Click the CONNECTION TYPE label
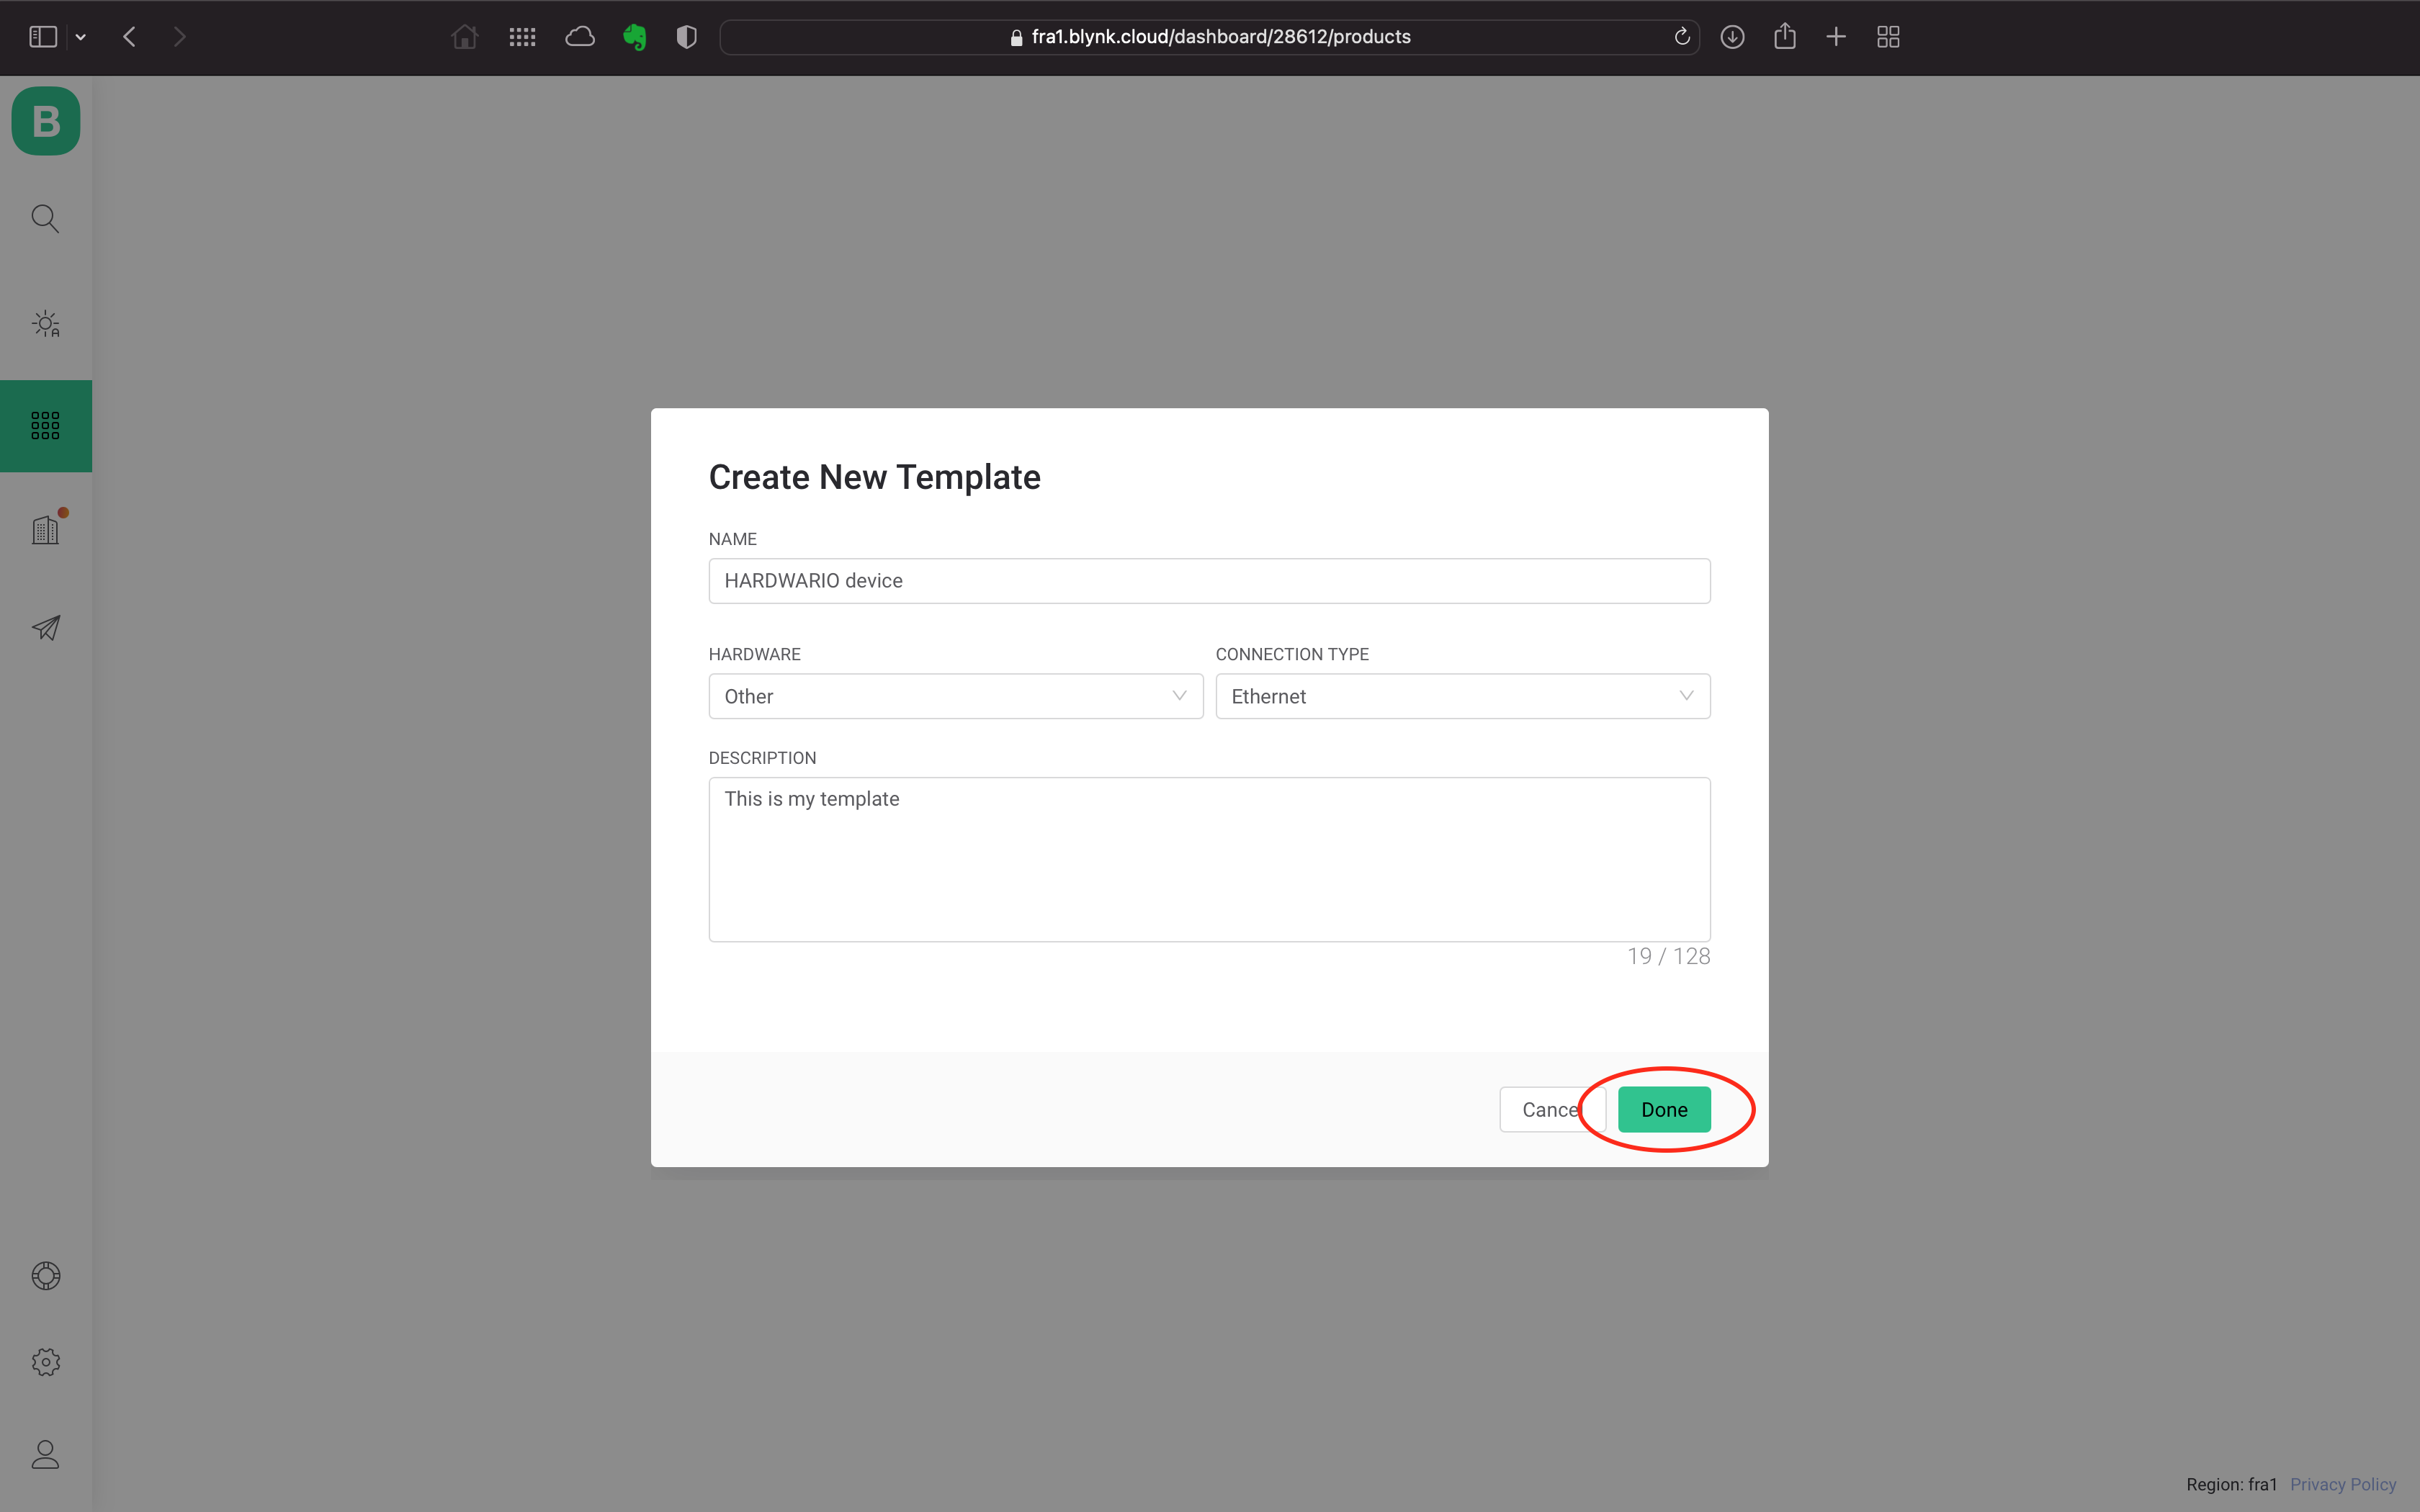This screenshot has height=1512, width=2420. pos(1292,654)
